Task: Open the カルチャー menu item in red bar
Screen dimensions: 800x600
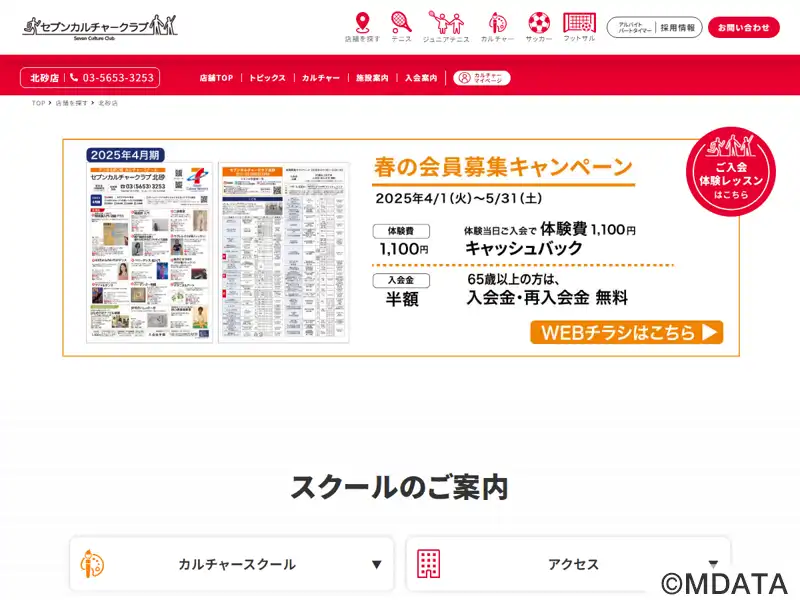Action: 320,78
